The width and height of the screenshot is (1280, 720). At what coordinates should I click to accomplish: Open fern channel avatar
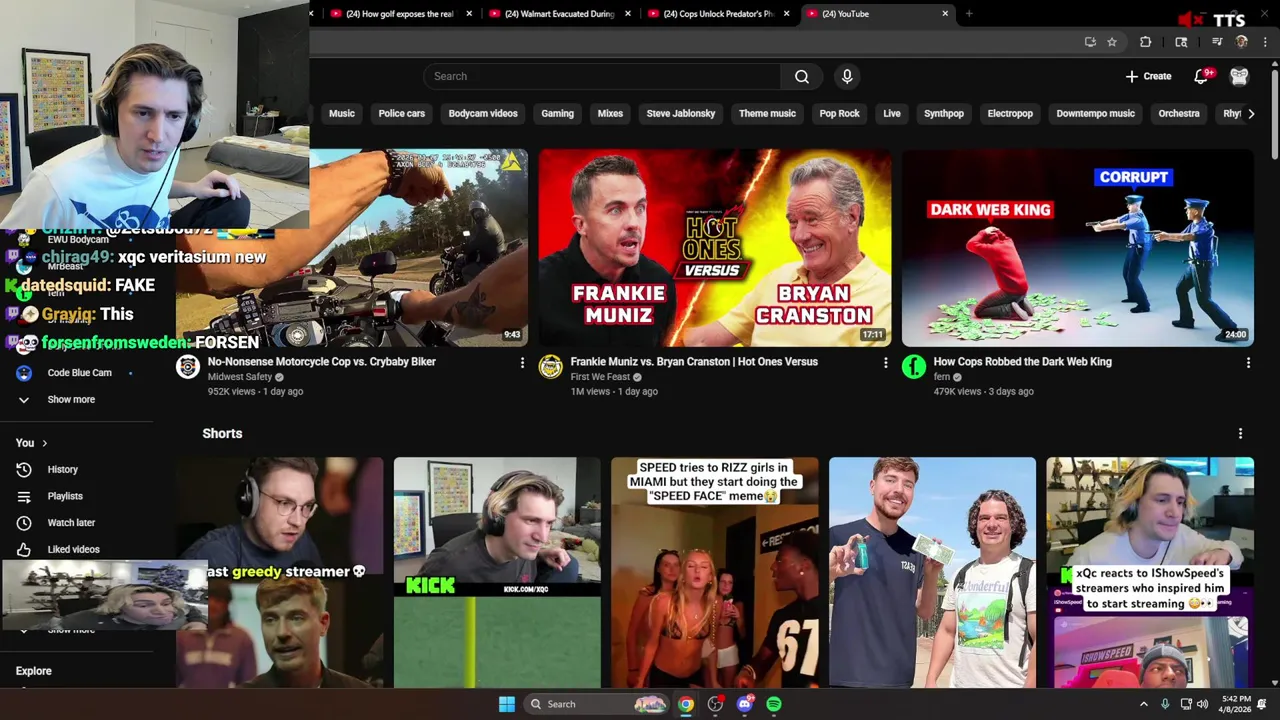[x=914, y=367]
